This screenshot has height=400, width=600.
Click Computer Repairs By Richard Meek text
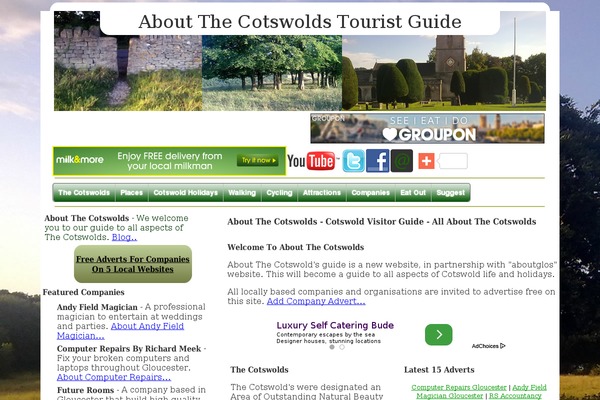point(129,349)
